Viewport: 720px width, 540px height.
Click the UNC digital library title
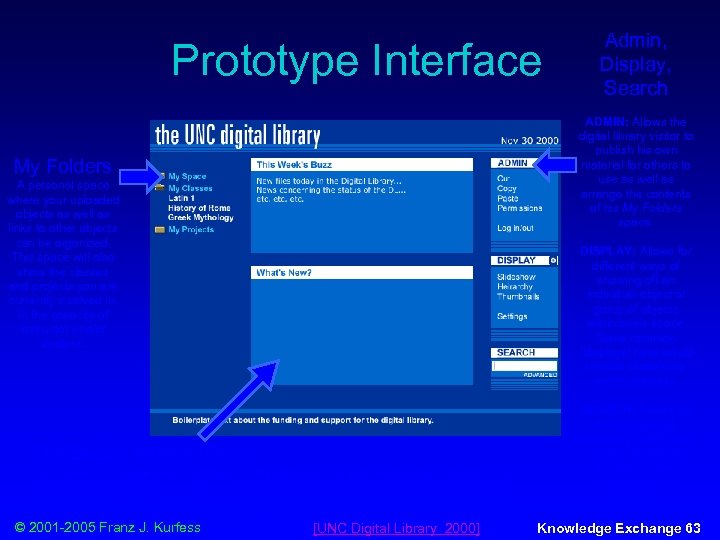tap(237, 135)
